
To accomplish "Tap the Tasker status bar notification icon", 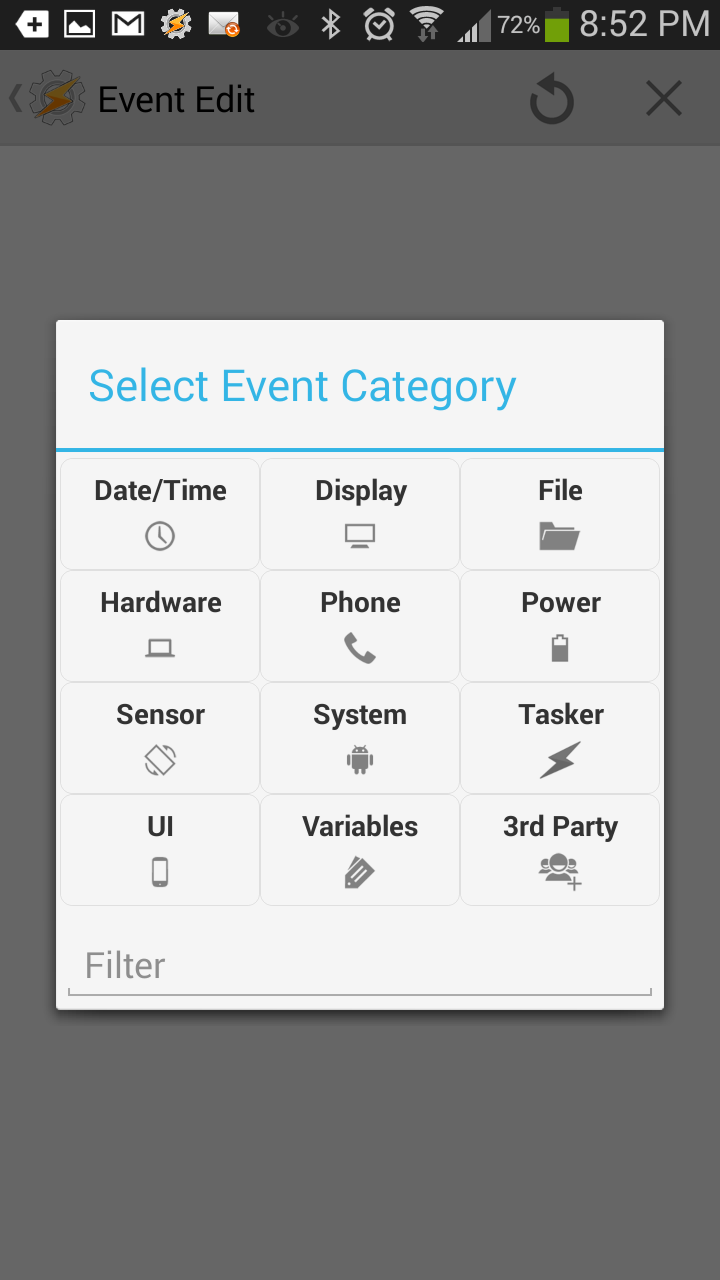I will tap(176, 24).
